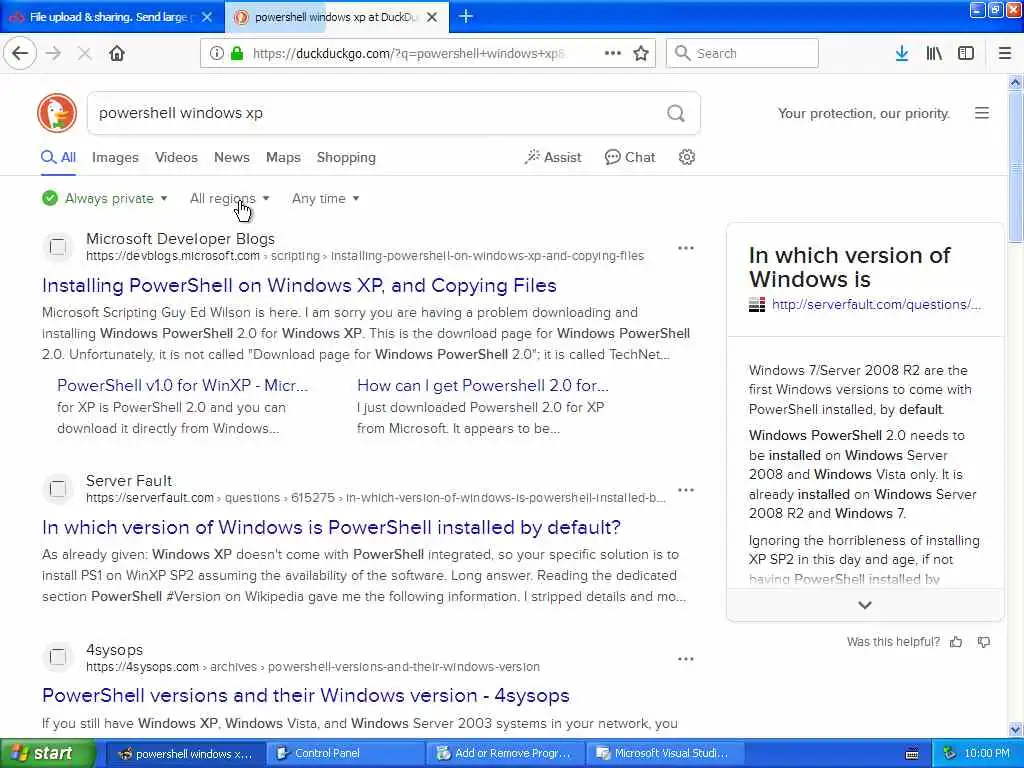The image size is (1024, 768).
Task: Click the browser Forward arrow
Action: (x=54, y=54)
